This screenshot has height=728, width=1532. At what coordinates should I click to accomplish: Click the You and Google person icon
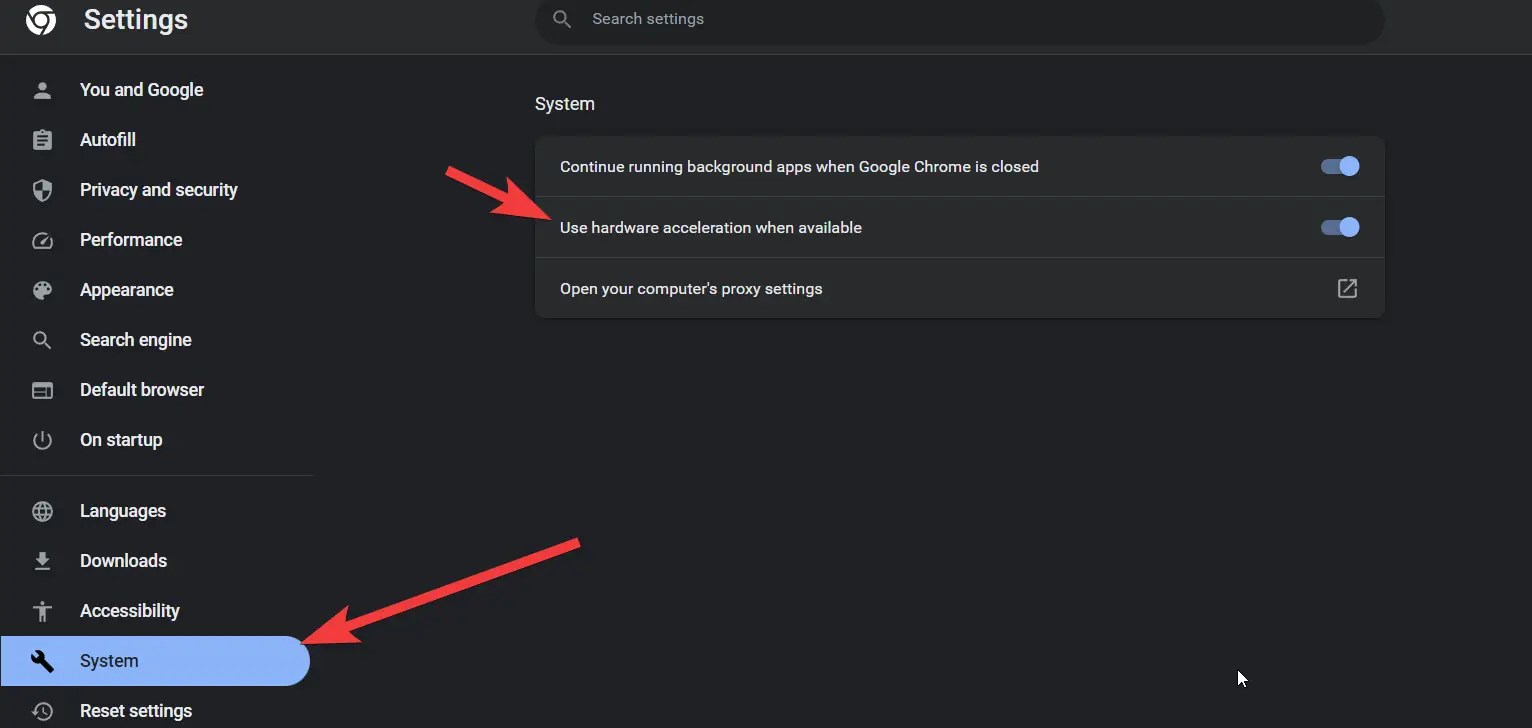(42, 89)
